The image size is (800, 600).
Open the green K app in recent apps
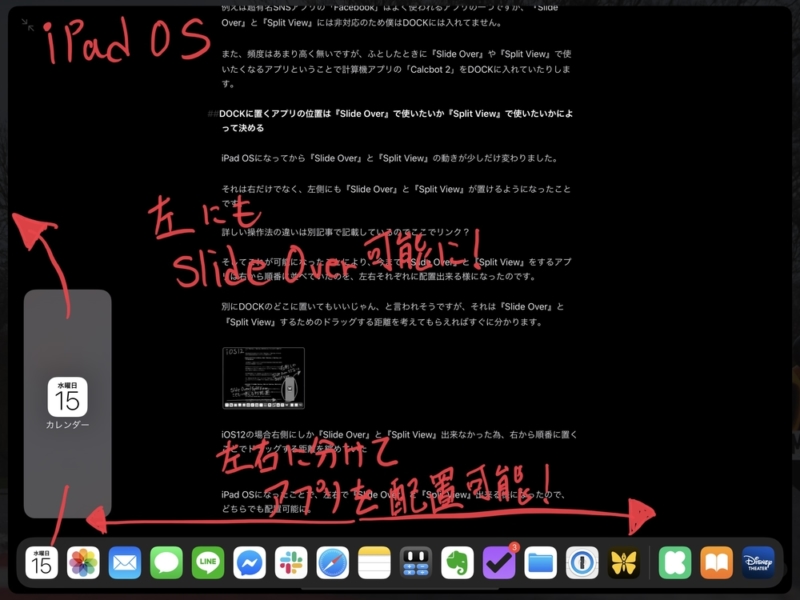[675, 563]
